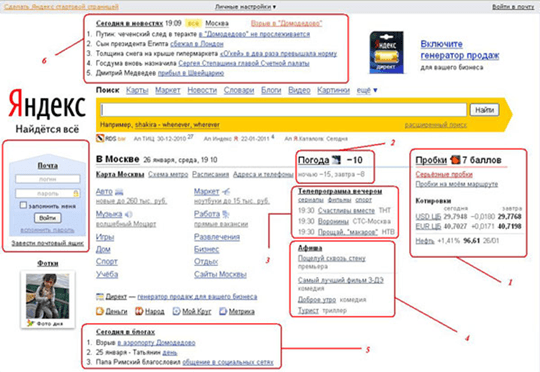Screen dimensions: 540x372
Task: Switch to the Блоги tab
Action: click(x=271, y=90)
